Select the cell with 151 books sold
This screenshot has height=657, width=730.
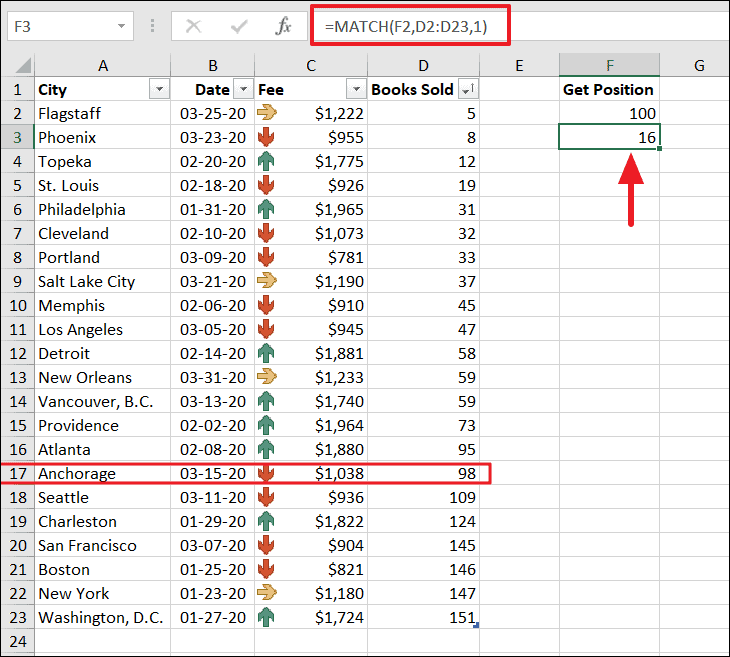(x=423, y=617)
